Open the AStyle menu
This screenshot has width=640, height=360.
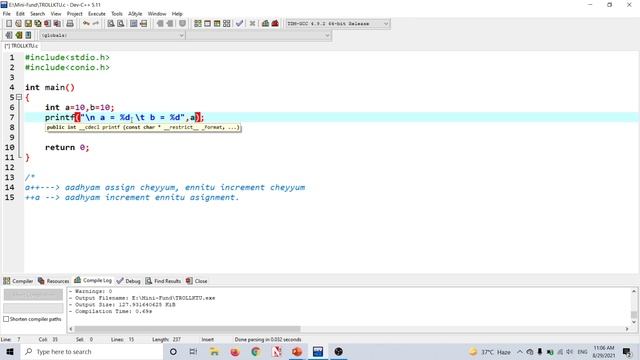tap(135, 13)
